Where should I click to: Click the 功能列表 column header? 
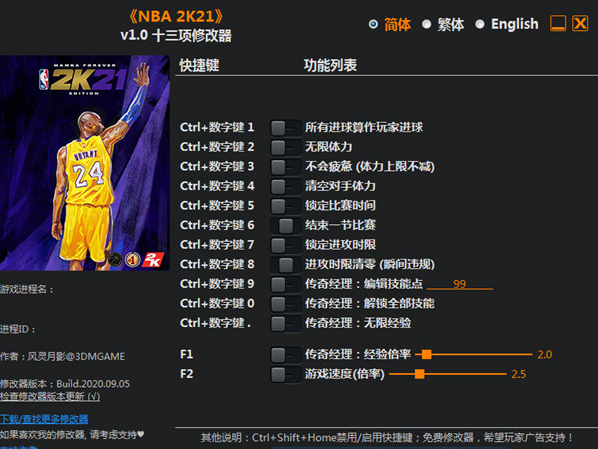click(330, 65)
